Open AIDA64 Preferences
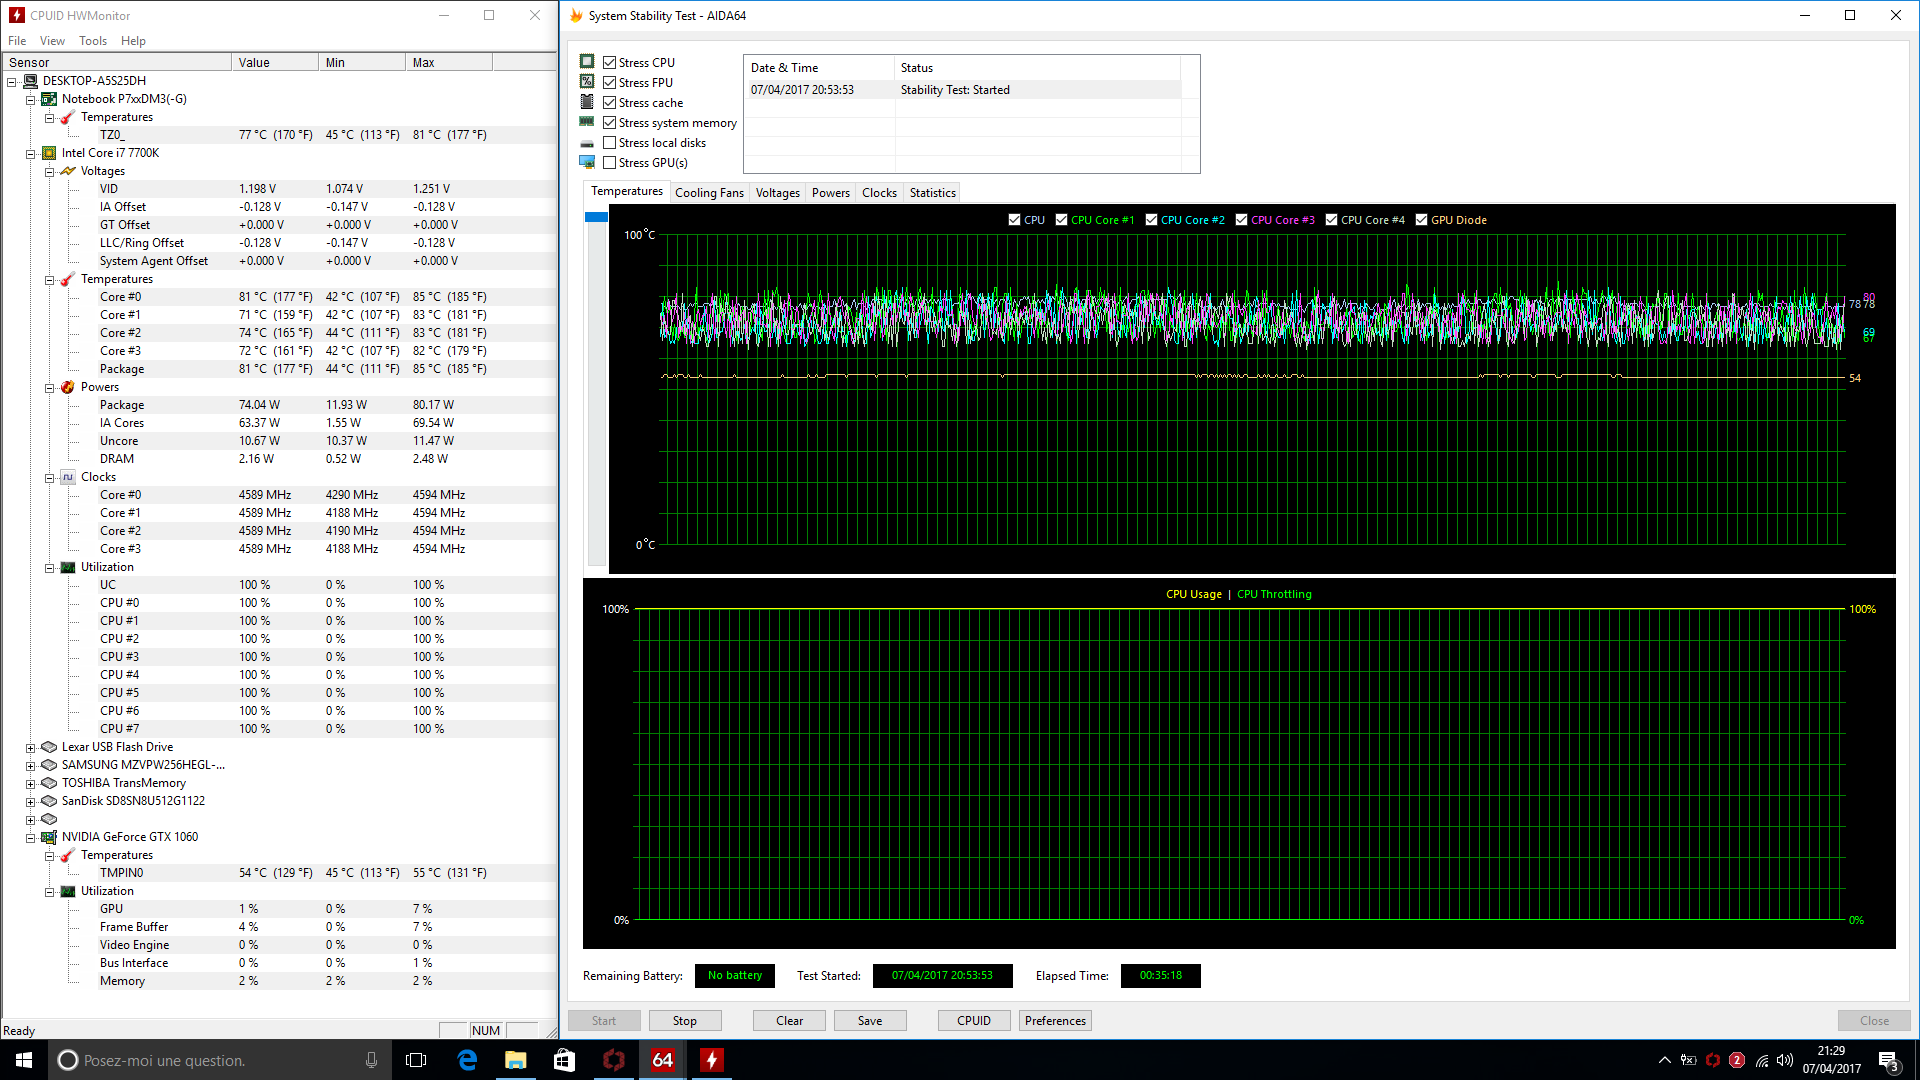 [1055, 1021]
